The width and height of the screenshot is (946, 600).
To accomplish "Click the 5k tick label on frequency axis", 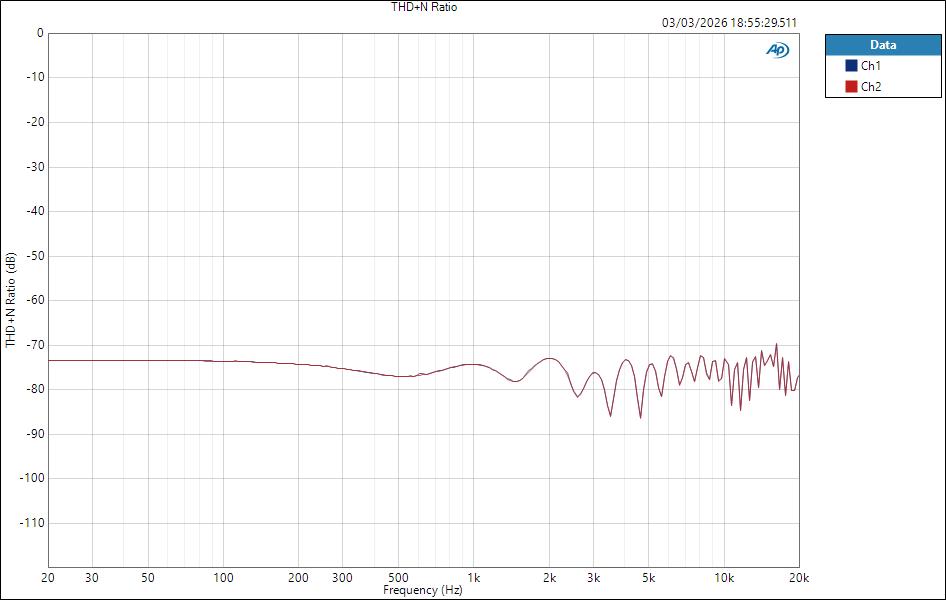I will [x=649, y=578].
